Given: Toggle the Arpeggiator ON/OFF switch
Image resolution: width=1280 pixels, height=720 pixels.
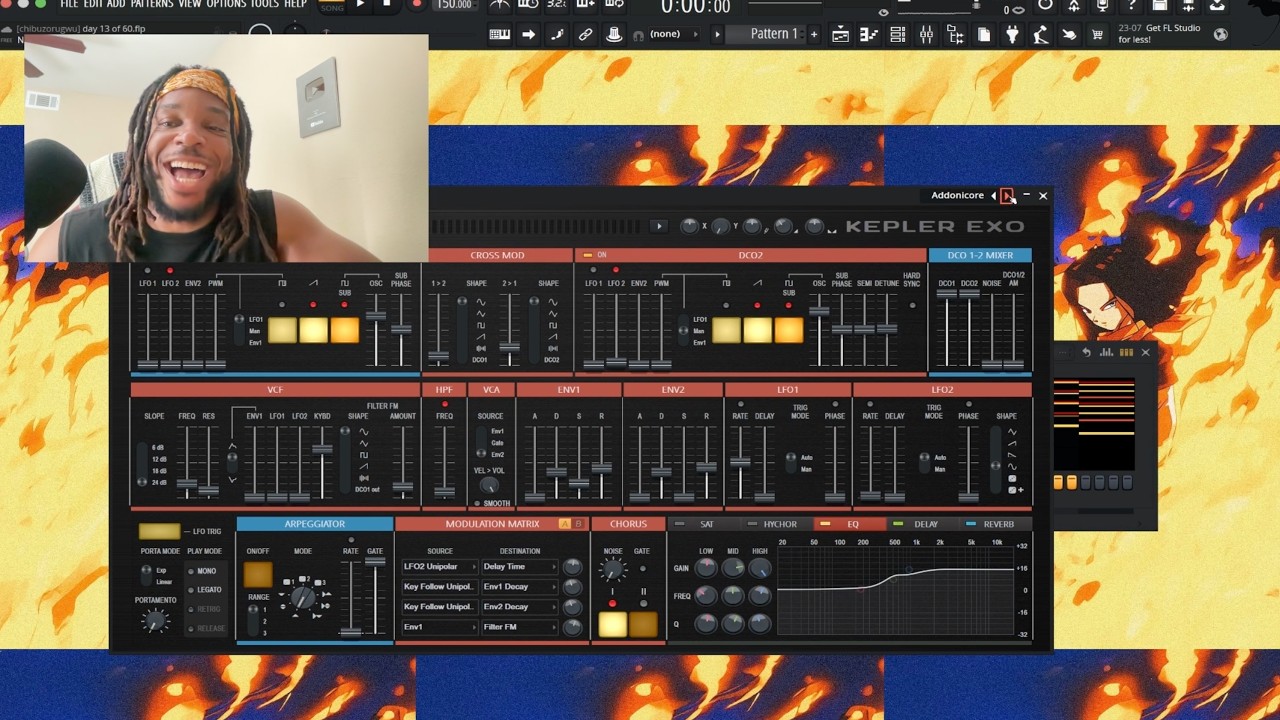Looking at the screenshot, I should 258,574.
